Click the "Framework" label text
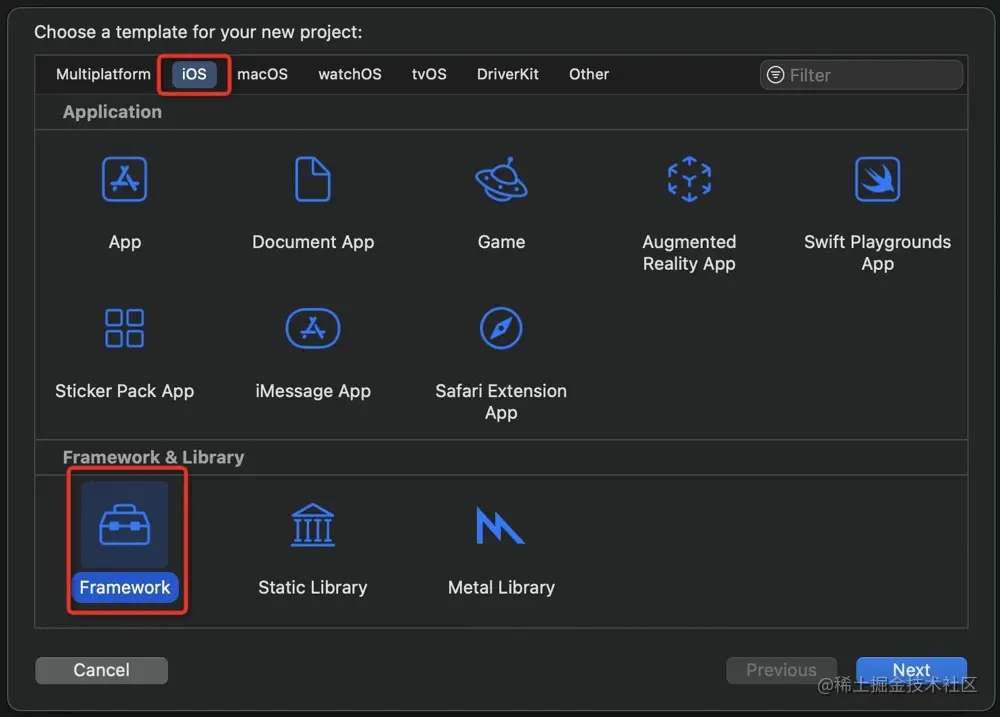1000x717 pixels. [x=124, y=587]
